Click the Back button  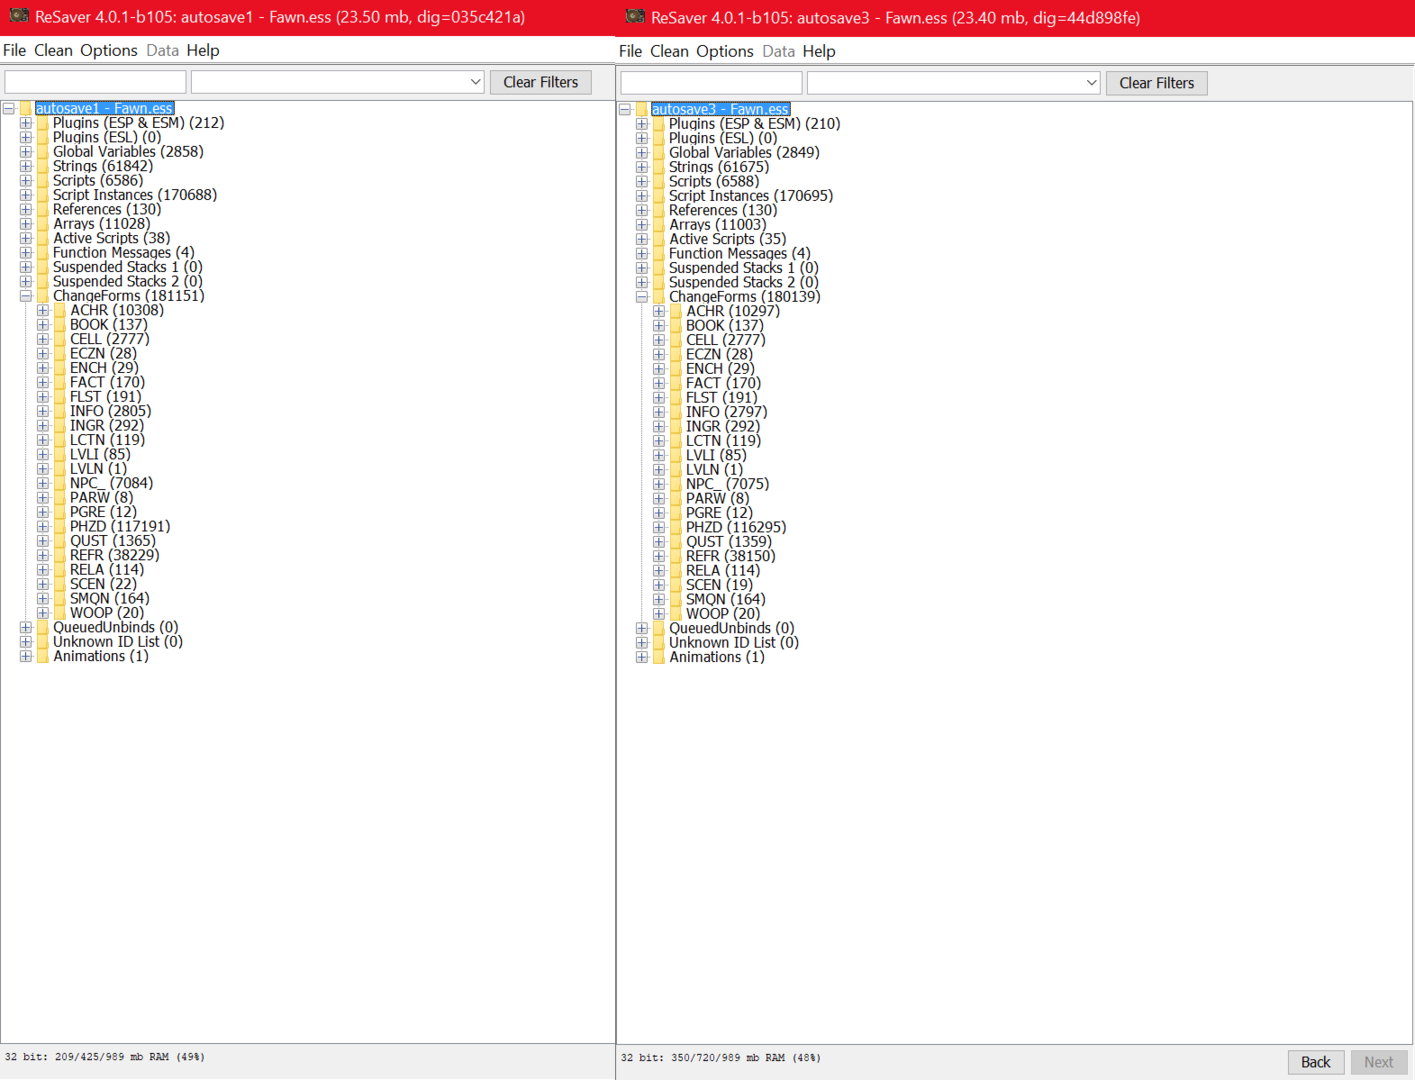tap(1316, 1062)
